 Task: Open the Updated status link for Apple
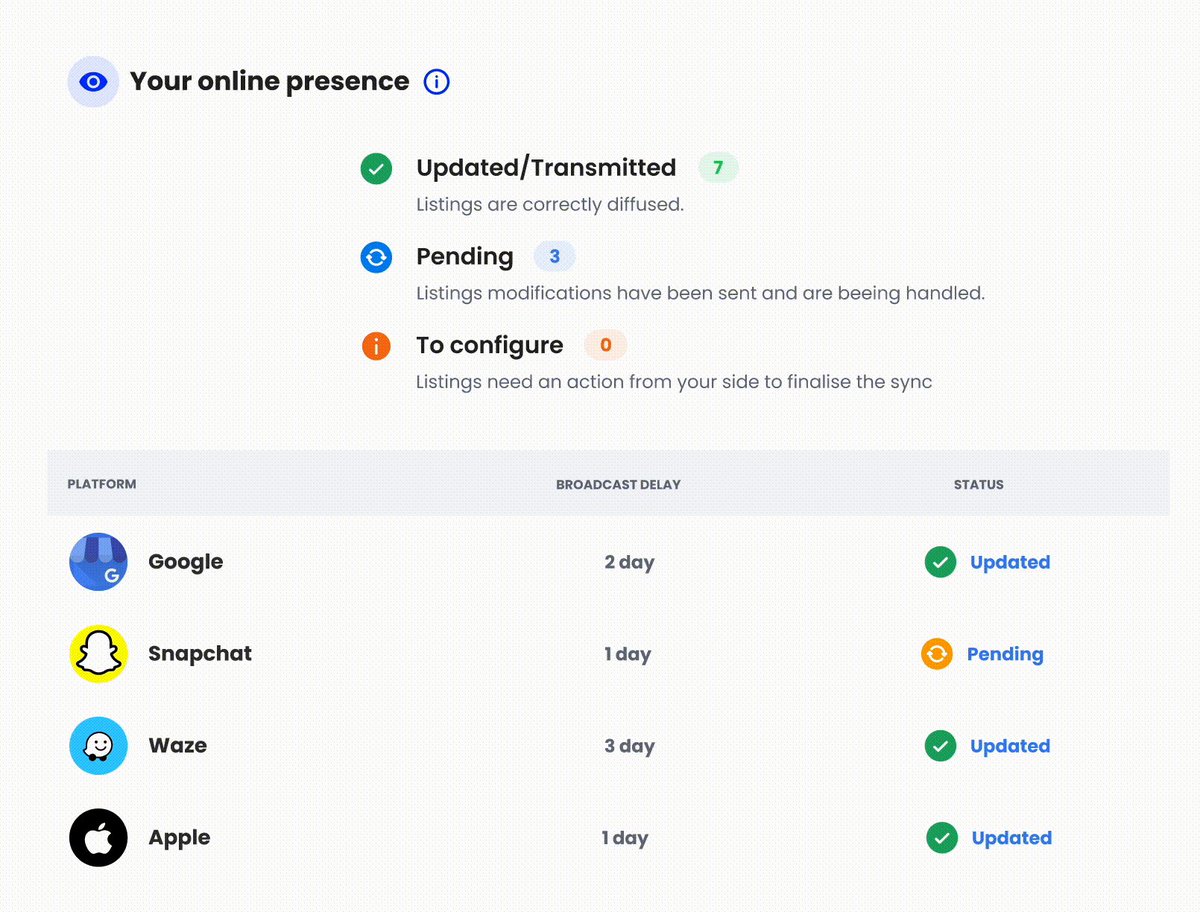pyautogui.click(x=1012, y=838)
